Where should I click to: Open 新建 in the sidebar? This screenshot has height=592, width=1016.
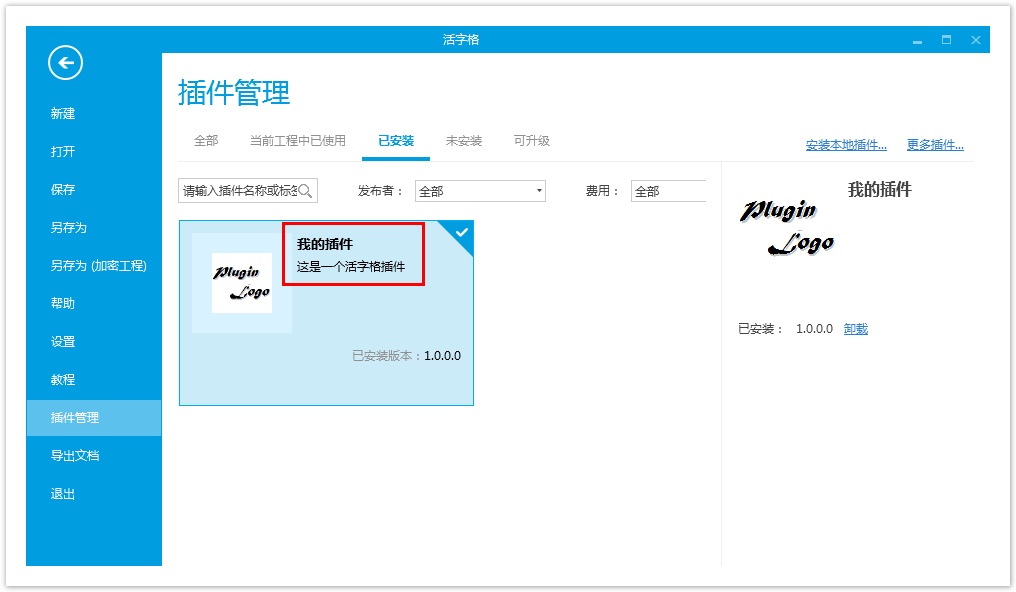pyautogui.click(x=63, y=113)
